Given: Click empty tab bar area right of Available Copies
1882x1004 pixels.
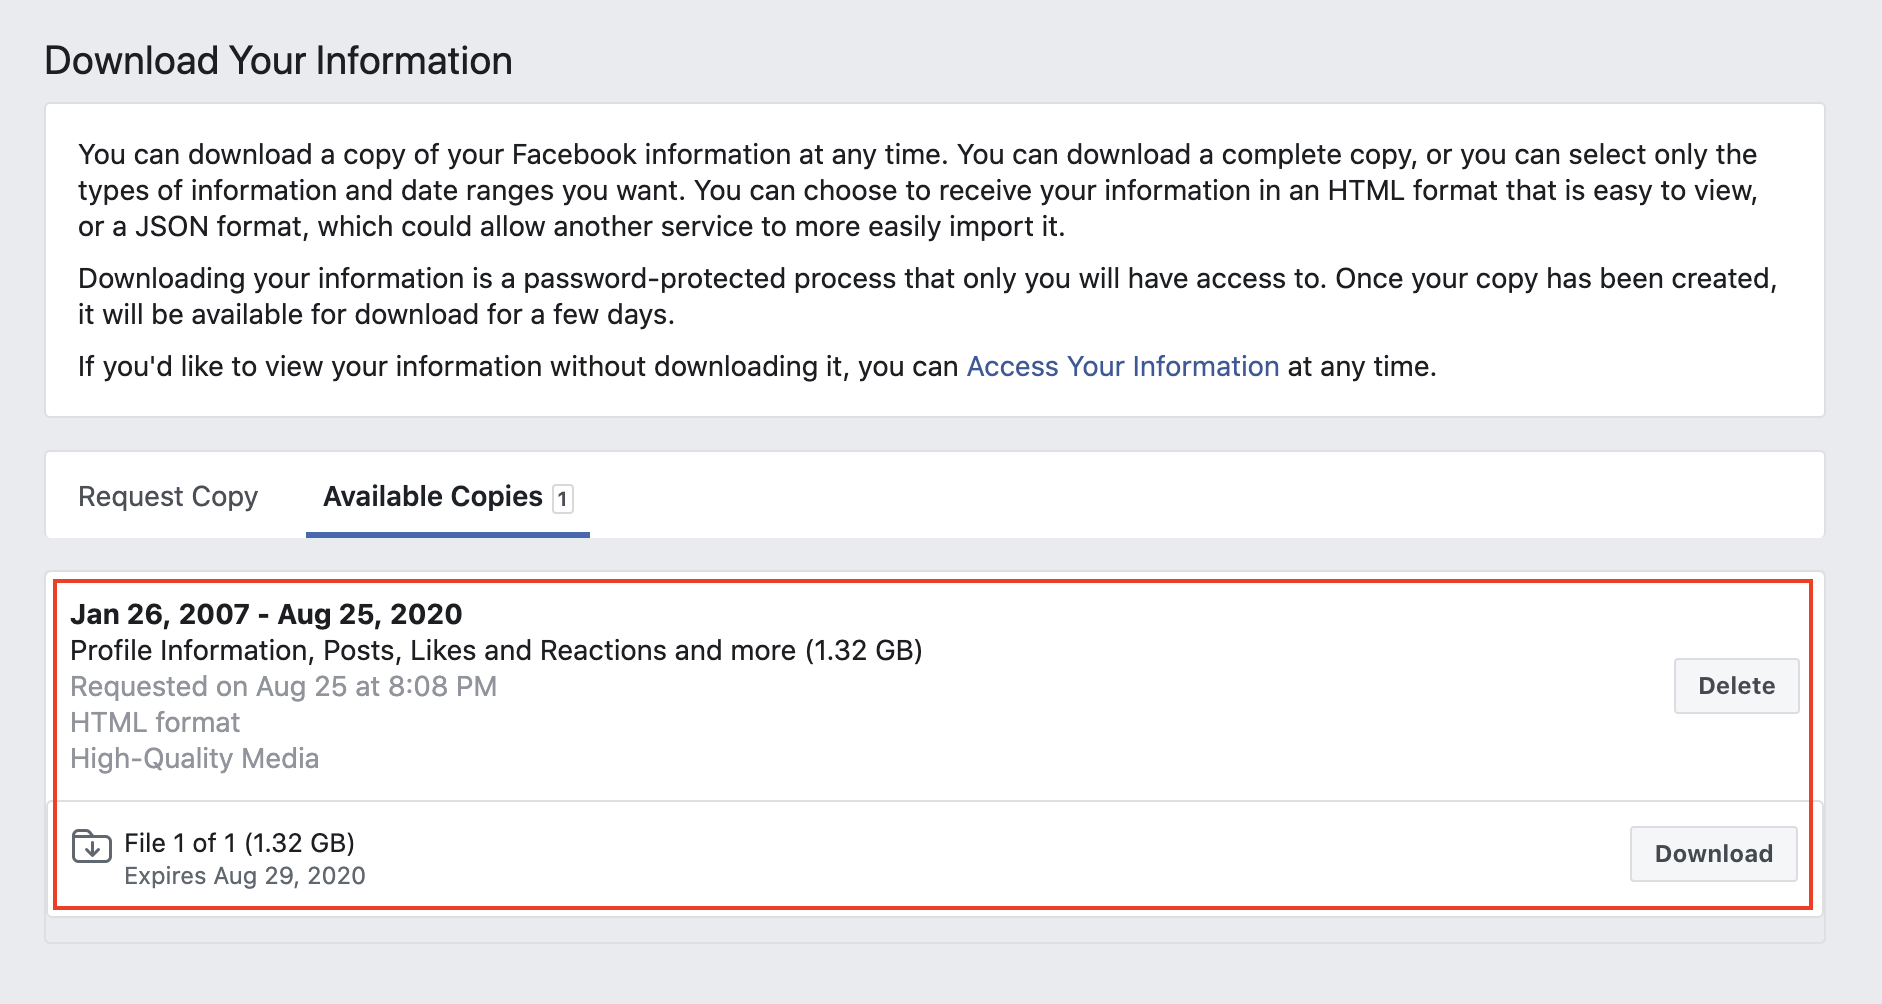Looking at the screenshot, I should click(1200, 496).
